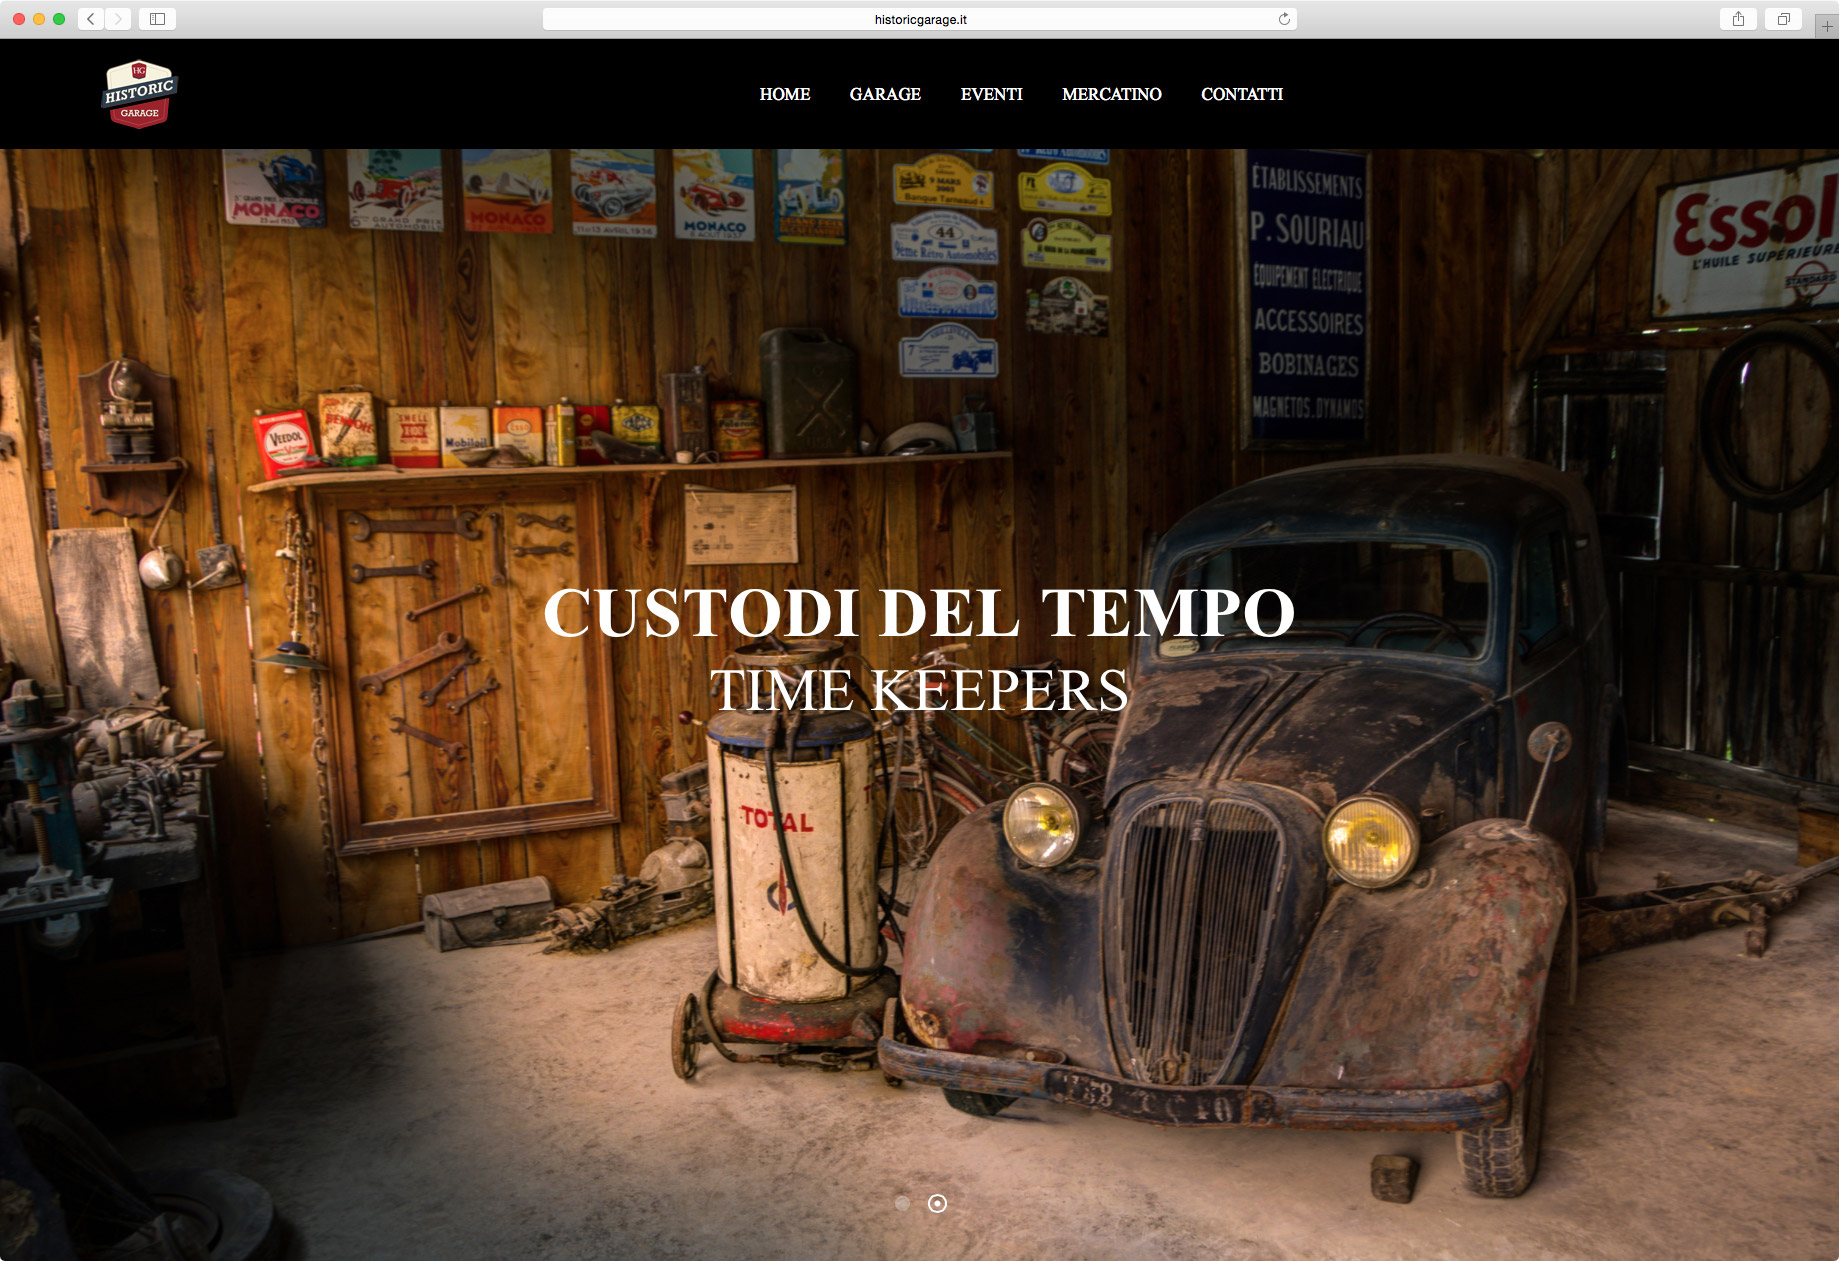Show the Safari sidebar
The width and height of the screenshot is (1839, 1261).
tap(157, 19)
